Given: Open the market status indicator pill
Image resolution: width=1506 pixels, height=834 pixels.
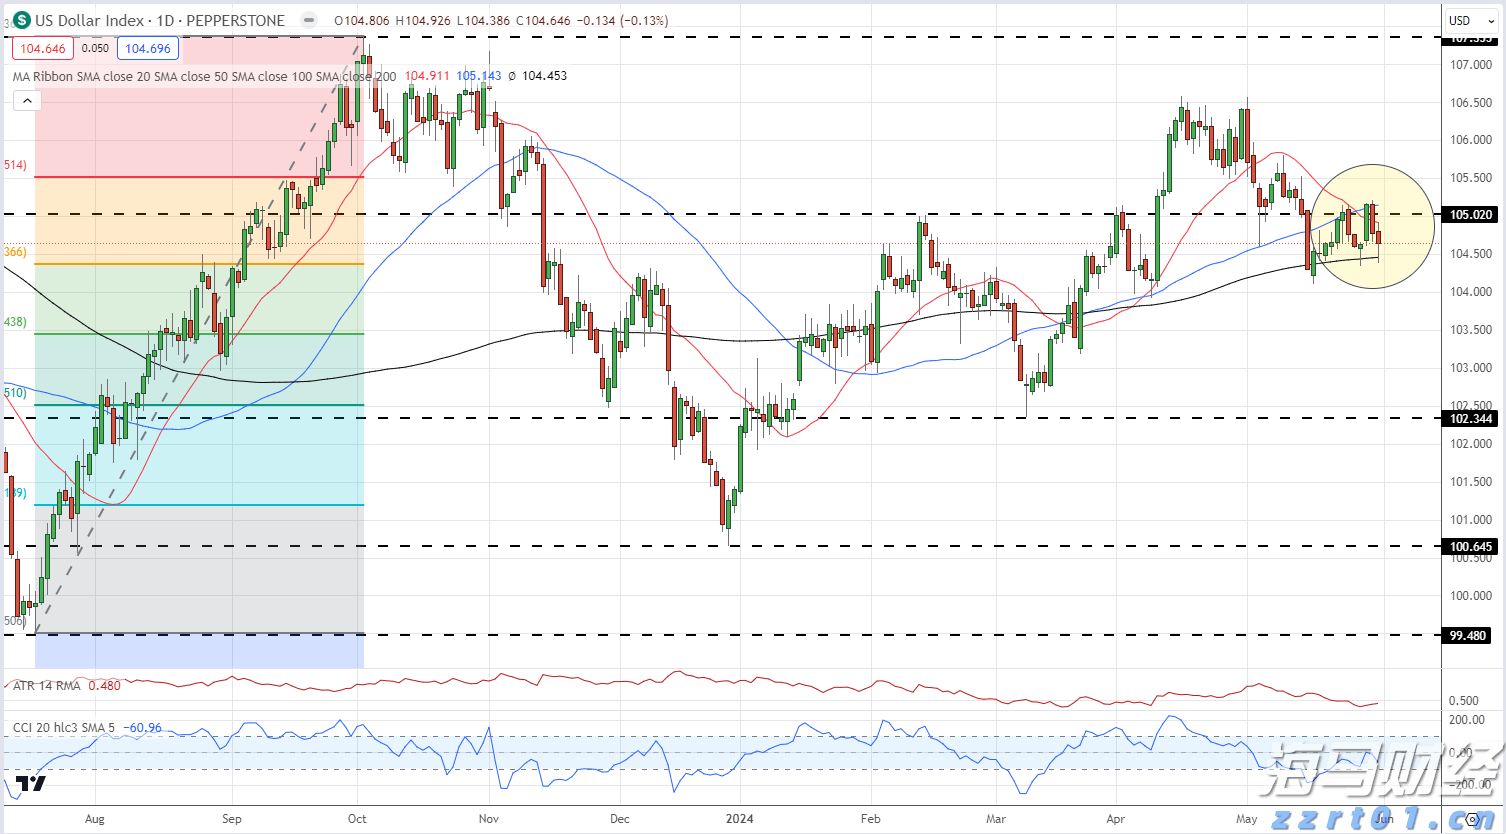Looking at the screenshot, I should pyautogui.click(x=309, y=20).
